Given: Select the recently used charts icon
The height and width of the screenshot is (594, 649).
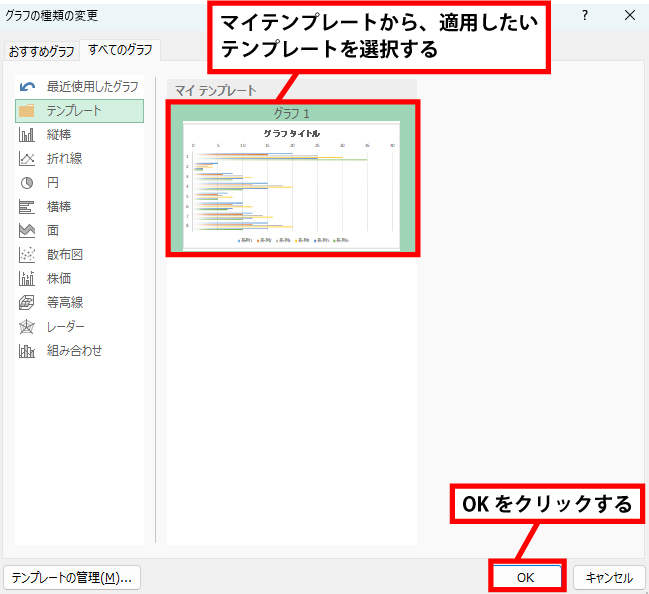Looking at the screenshot, I should [27, 87].
